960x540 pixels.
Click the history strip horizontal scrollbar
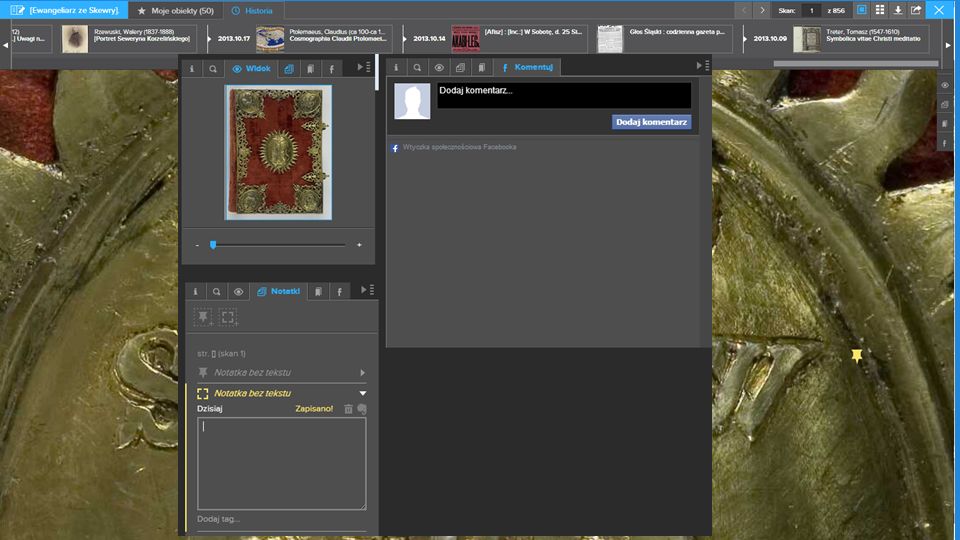[855, 63]
